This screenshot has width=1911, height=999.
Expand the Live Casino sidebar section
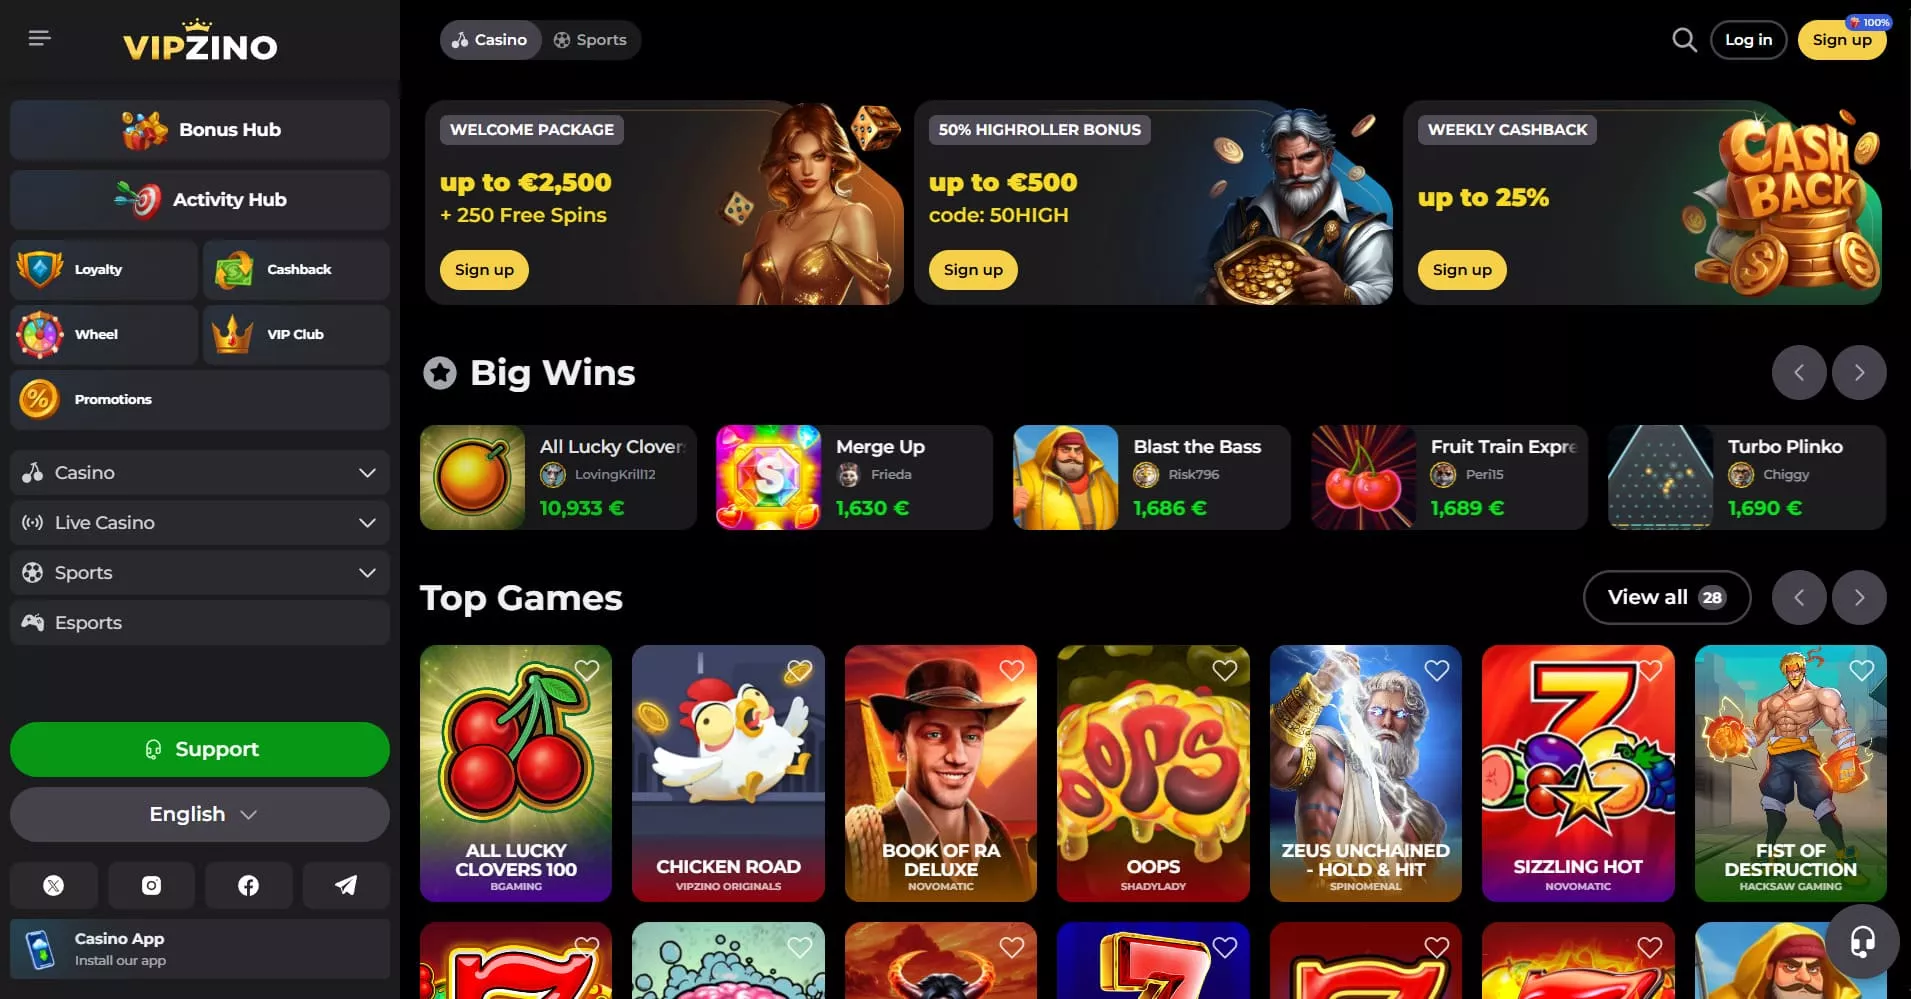pos(200,522)
